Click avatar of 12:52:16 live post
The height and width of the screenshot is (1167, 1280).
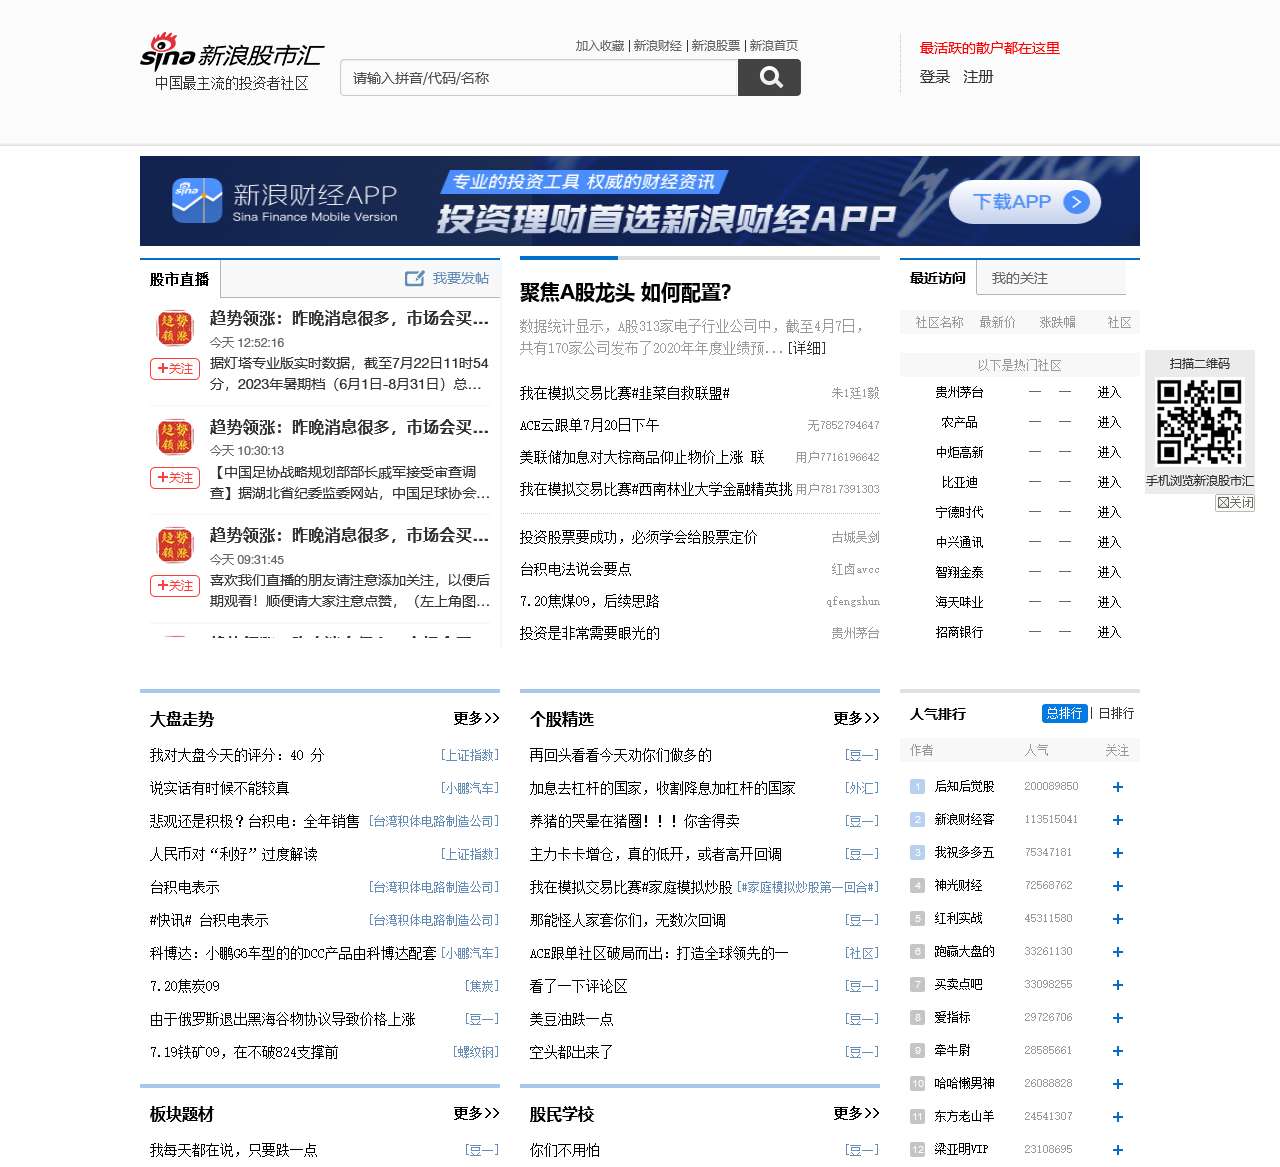175,328
